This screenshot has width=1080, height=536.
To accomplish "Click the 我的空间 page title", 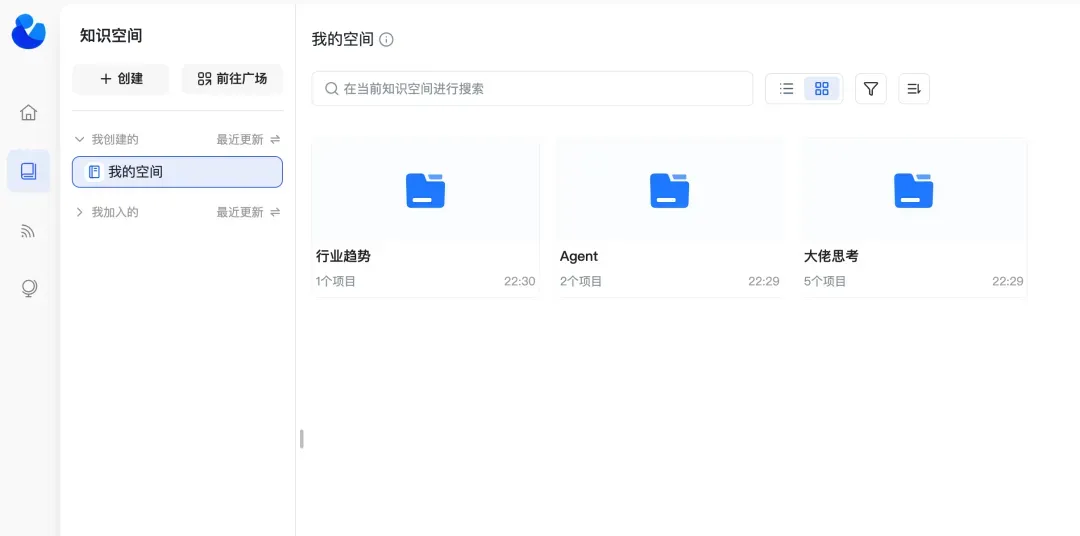I will click(342, 39).
